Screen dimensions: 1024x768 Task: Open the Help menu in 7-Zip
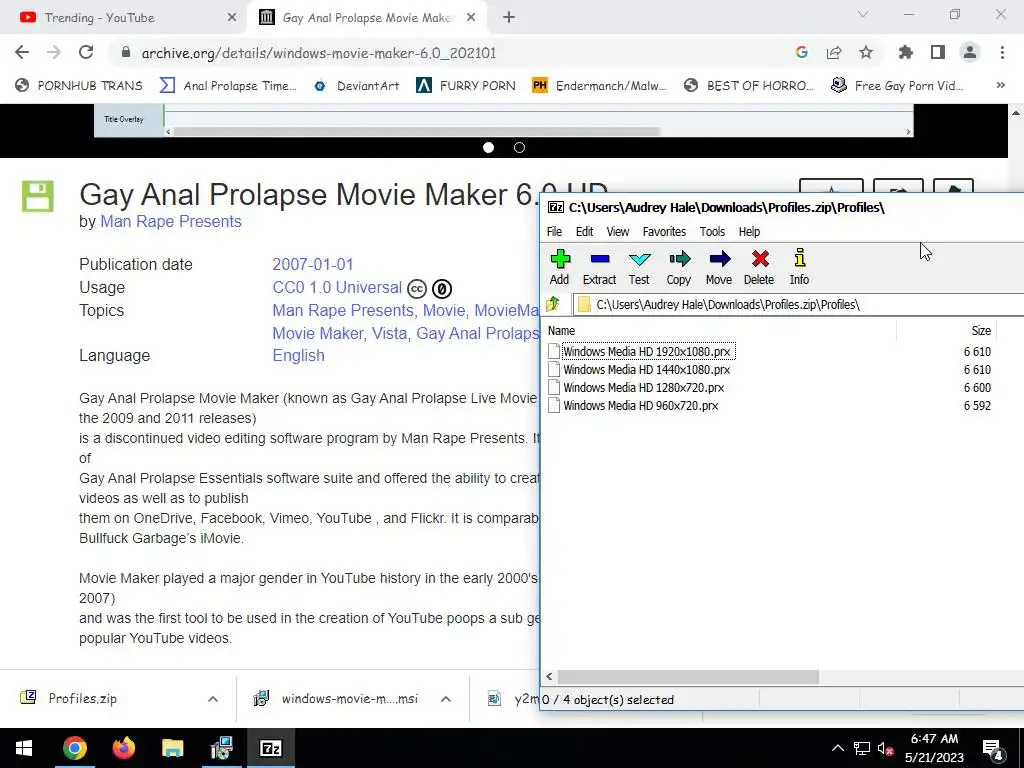pyautogui.click(x=749, y=231)
